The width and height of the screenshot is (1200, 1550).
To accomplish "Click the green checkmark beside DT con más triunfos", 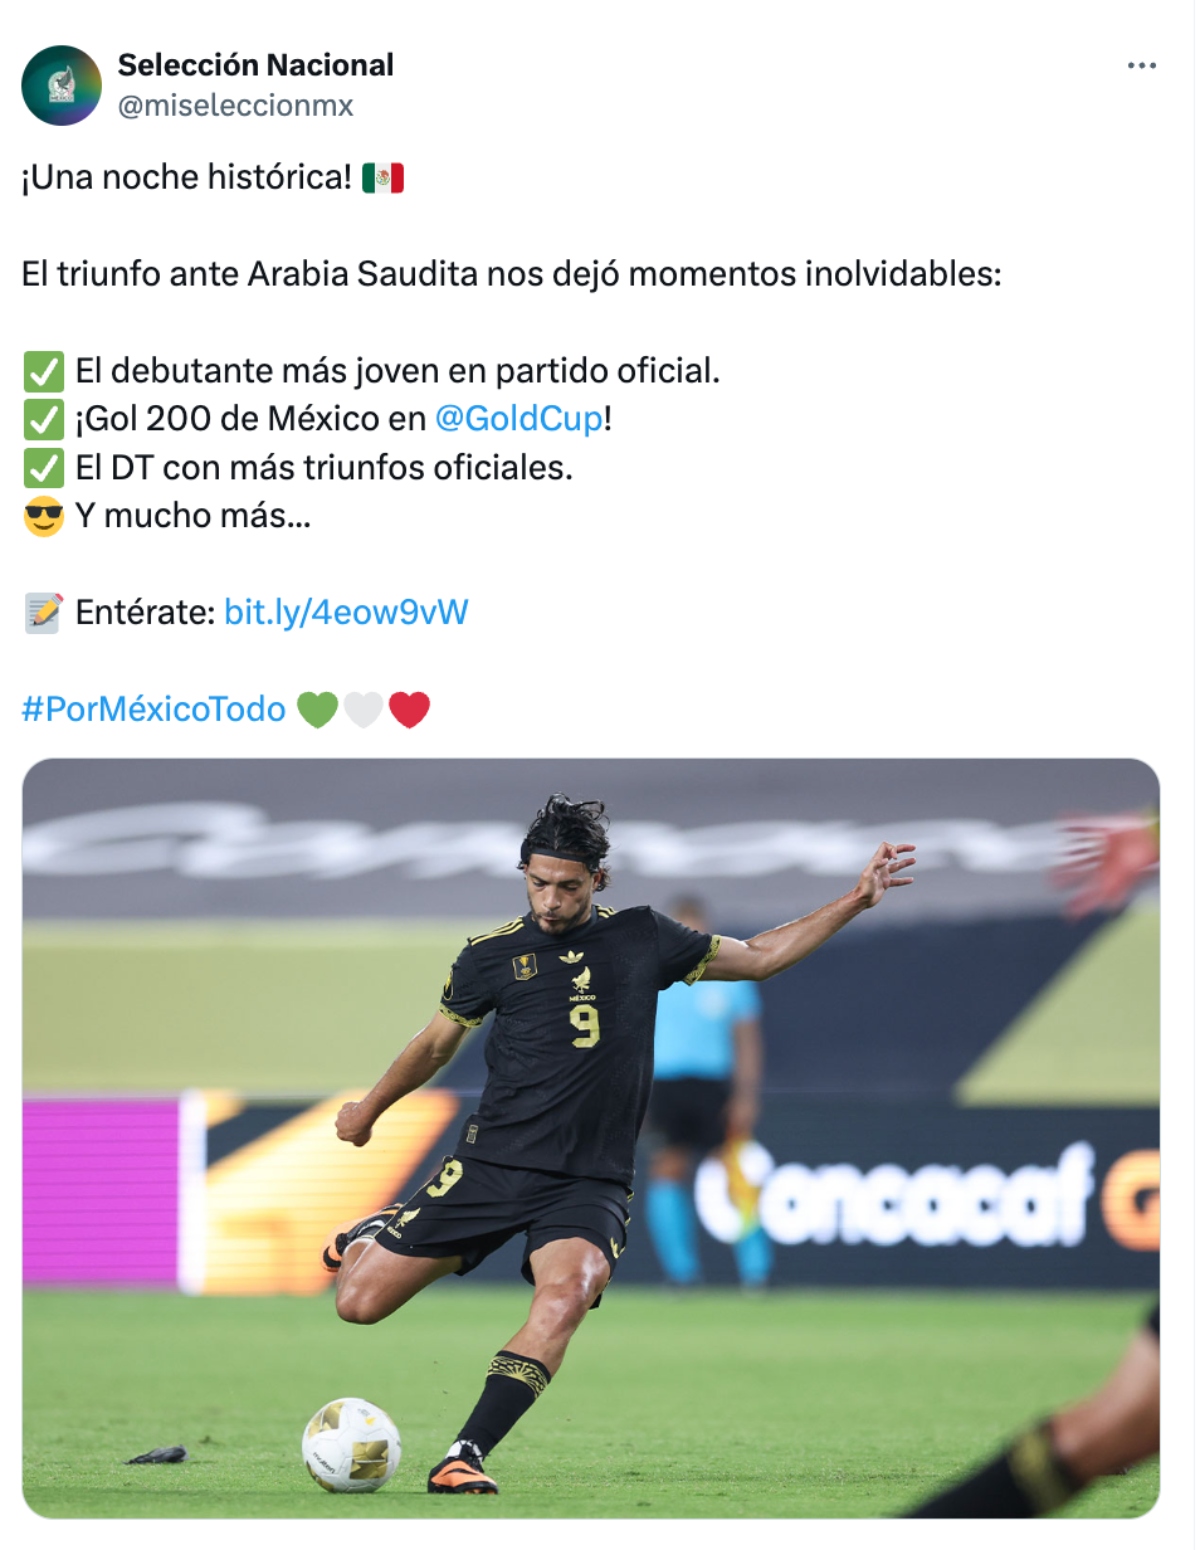I will (43, 467).
